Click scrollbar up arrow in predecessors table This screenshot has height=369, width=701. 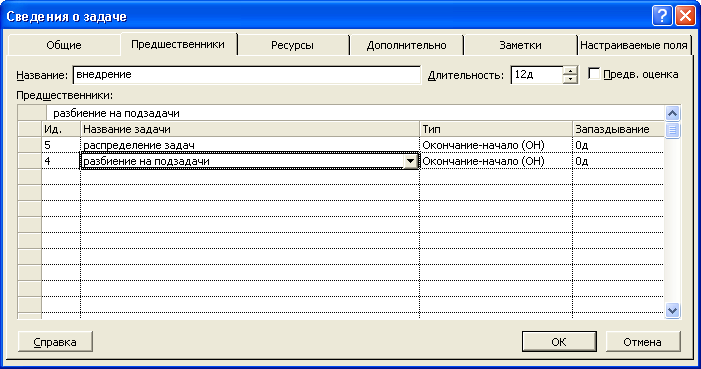click(x=672, y=114)
